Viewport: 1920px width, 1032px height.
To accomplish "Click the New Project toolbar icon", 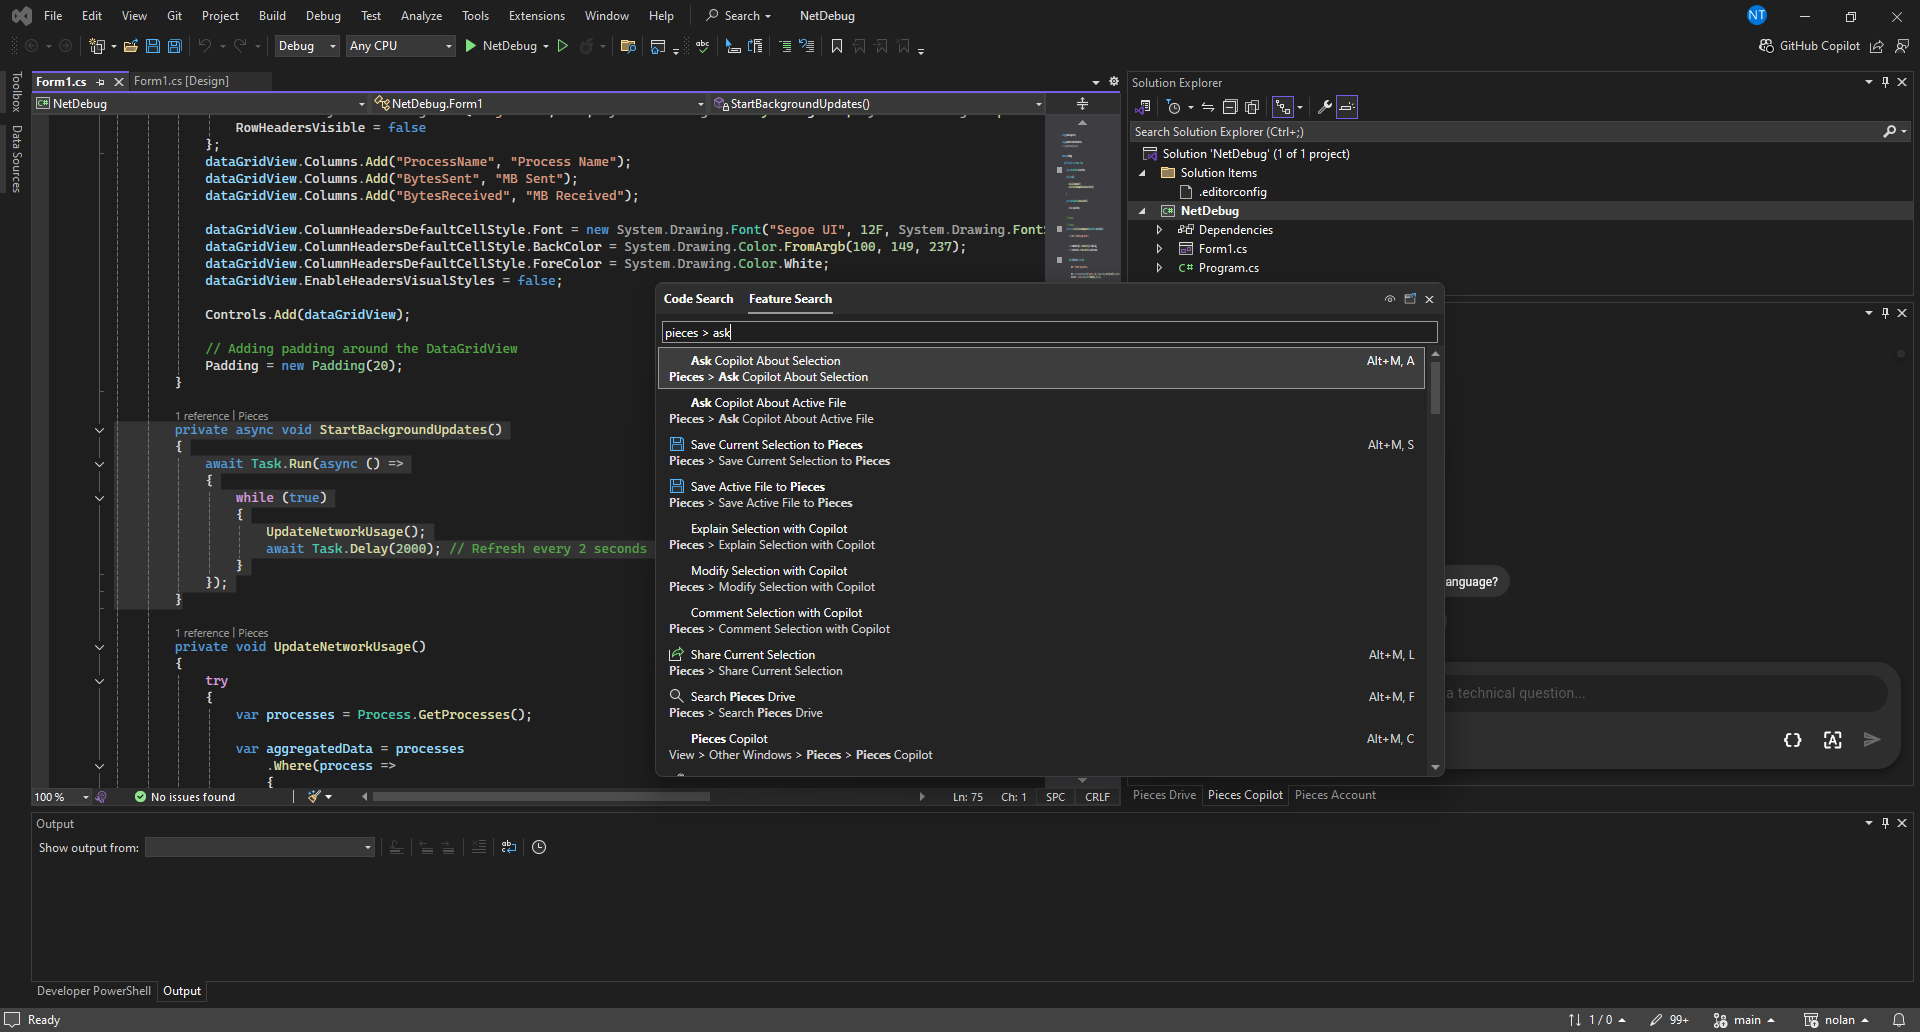I will tap(97, 46).
